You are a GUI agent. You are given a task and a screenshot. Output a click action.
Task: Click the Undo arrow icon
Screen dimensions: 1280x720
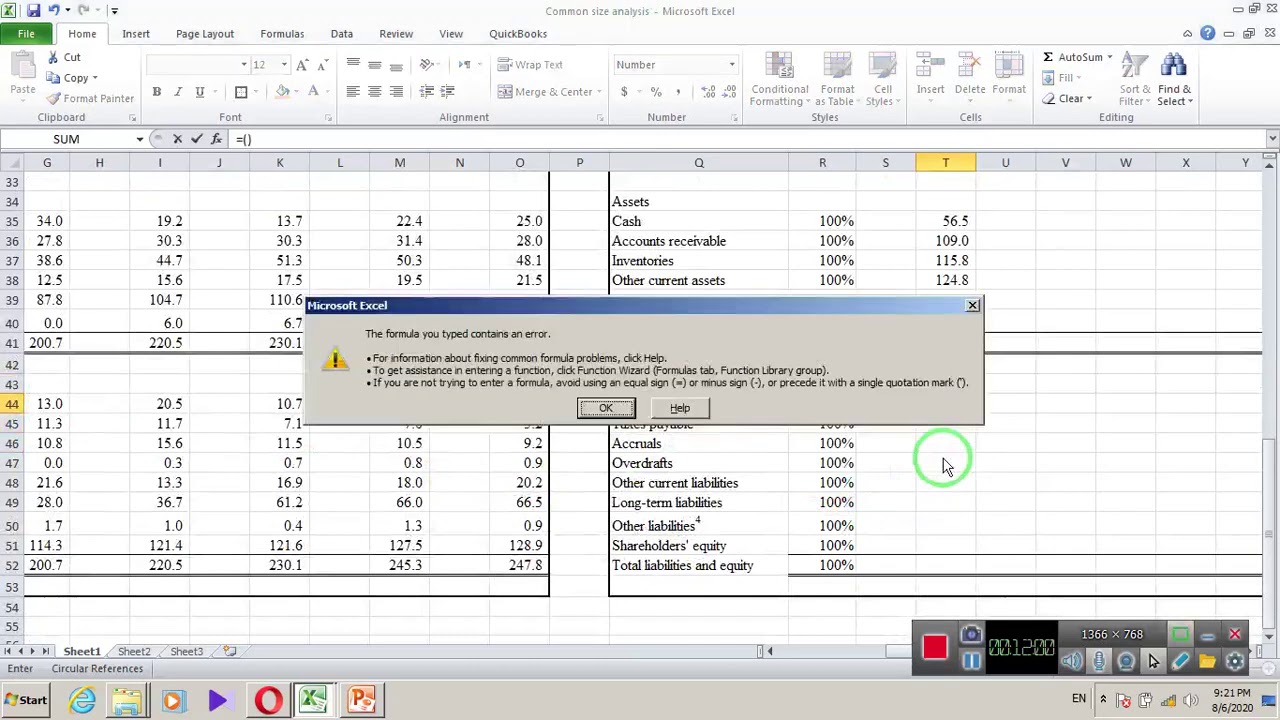tap(54, 10)
